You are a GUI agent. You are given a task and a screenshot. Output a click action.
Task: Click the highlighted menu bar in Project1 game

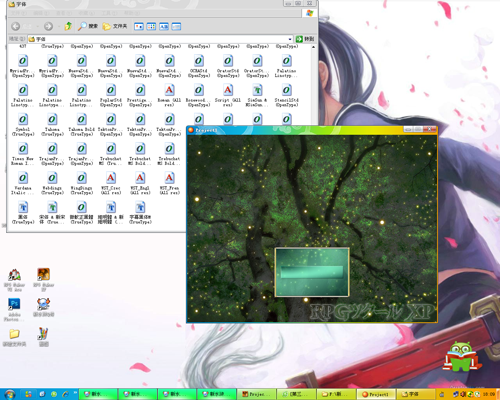coord(312,272)
